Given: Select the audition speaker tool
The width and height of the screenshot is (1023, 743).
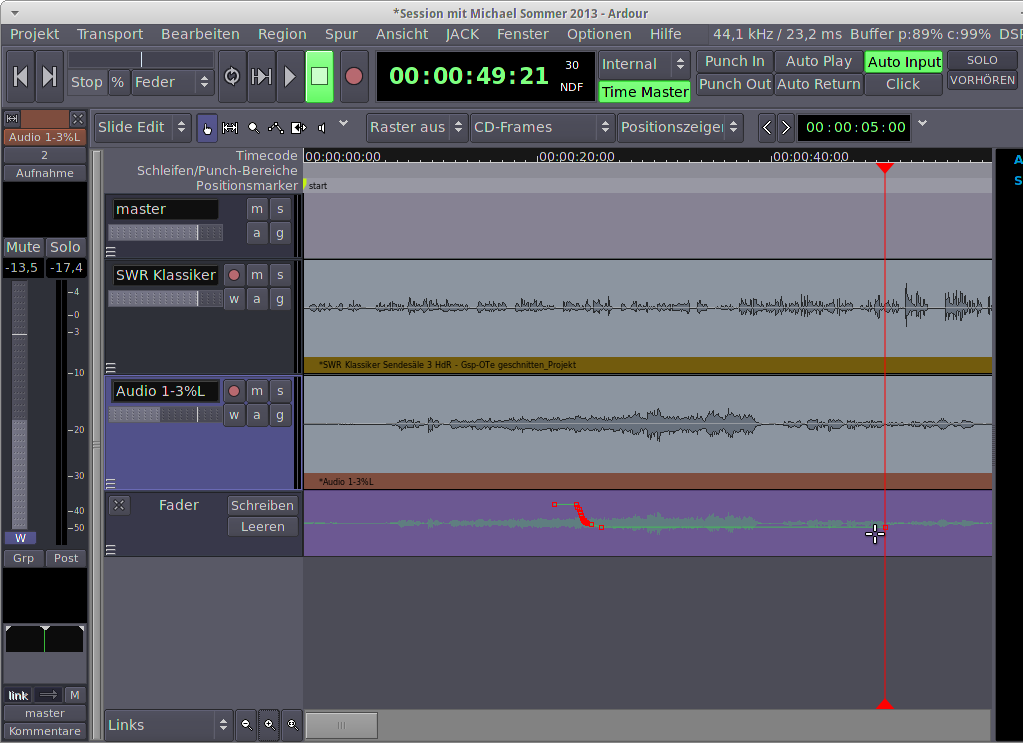Looking at the screenshot, I should pos(322,127).
